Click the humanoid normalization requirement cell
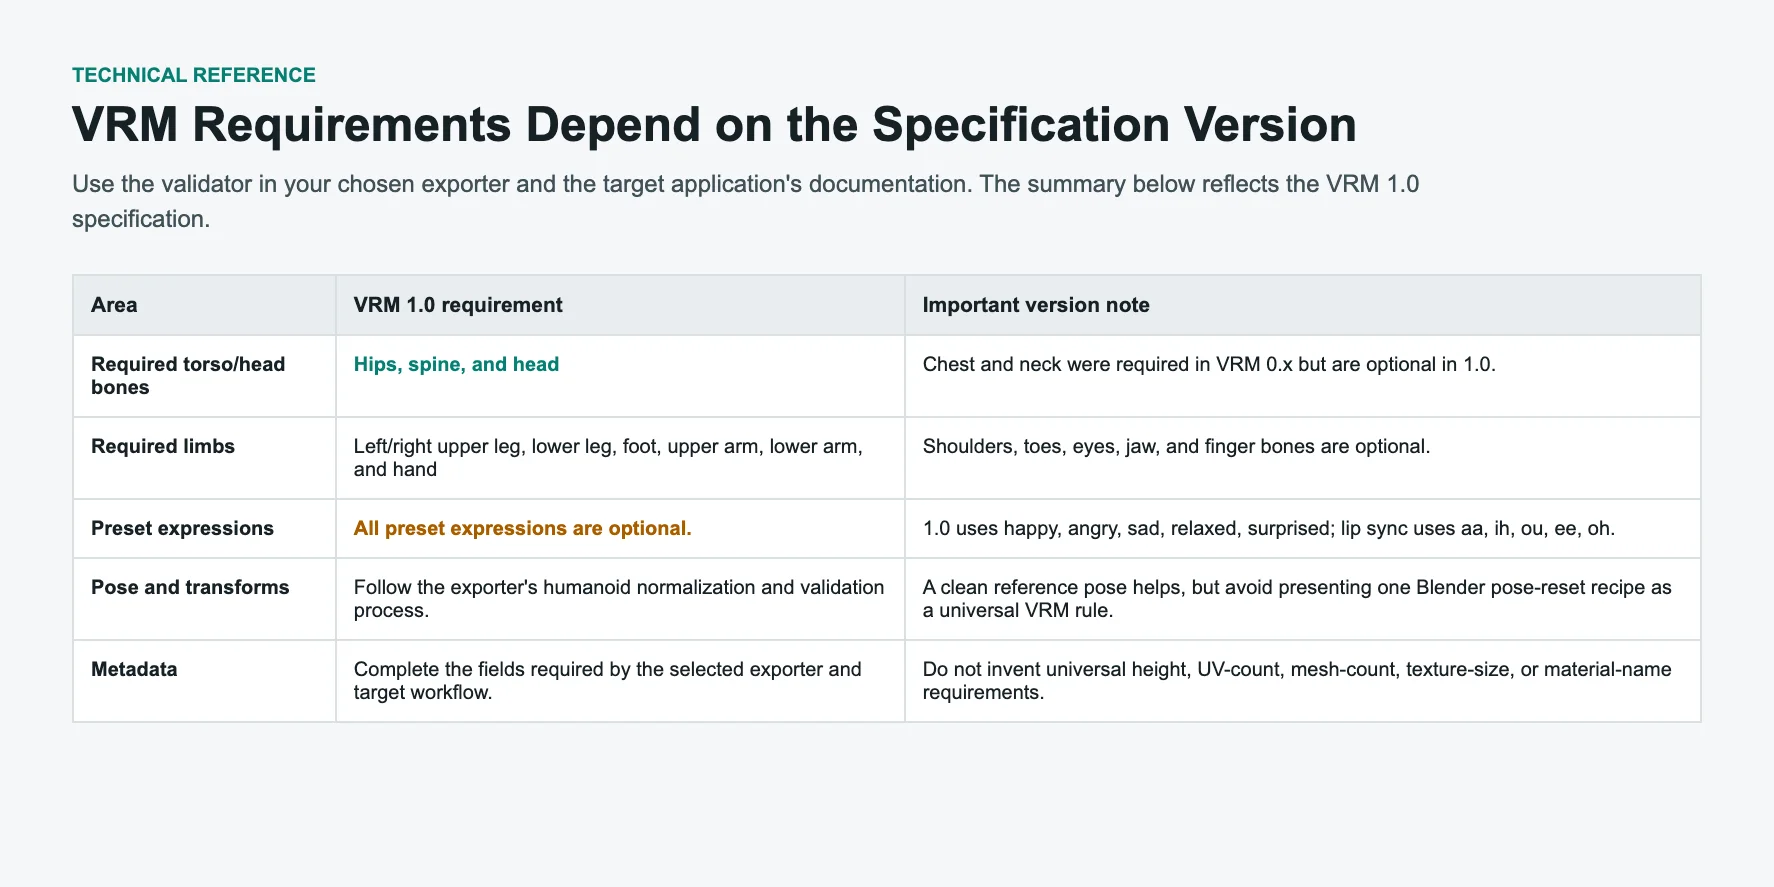The image size is (1774, 887). pyautogui.click(x=620, y=599)
